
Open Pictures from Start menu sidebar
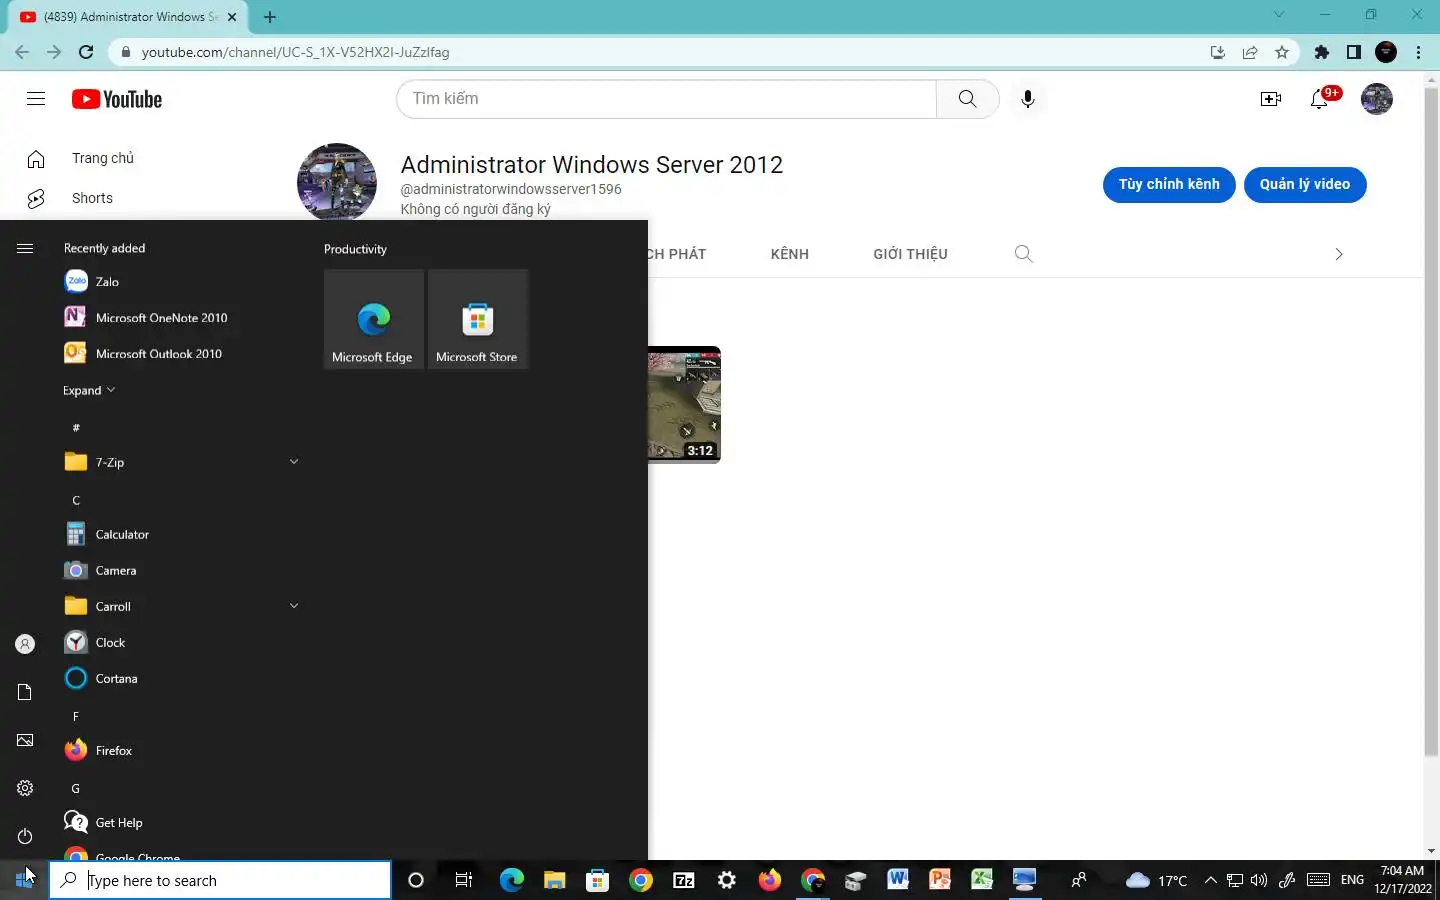[25, 740]
